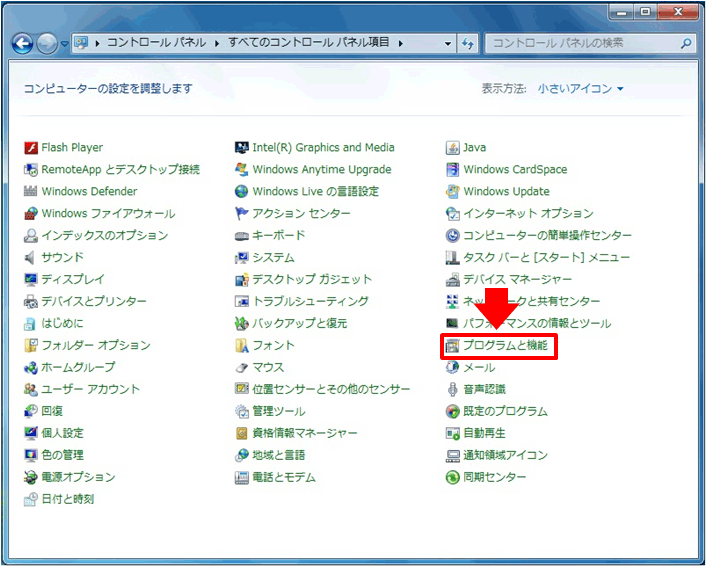
Task: Click the コントロール パネル breadcrumb
Action: pos(156,43)
